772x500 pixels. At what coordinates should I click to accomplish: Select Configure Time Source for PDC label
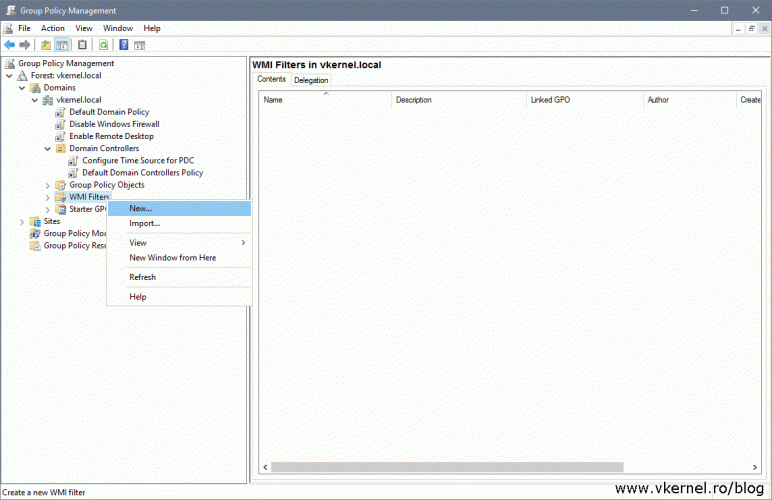point(138,160)
